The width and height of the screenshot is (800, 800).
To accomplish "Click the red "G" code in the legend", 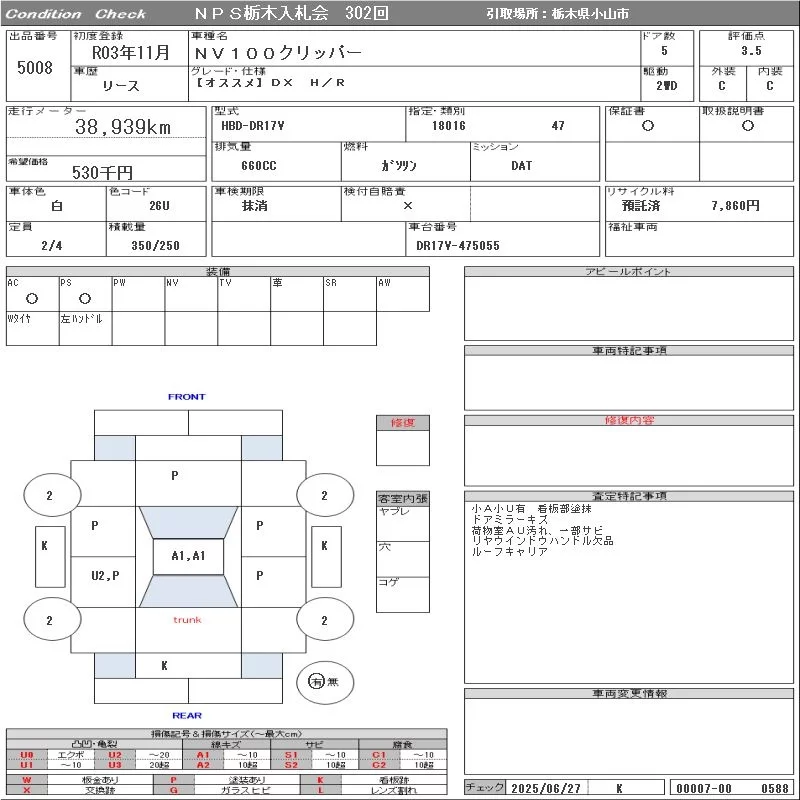I will [174, 790].
